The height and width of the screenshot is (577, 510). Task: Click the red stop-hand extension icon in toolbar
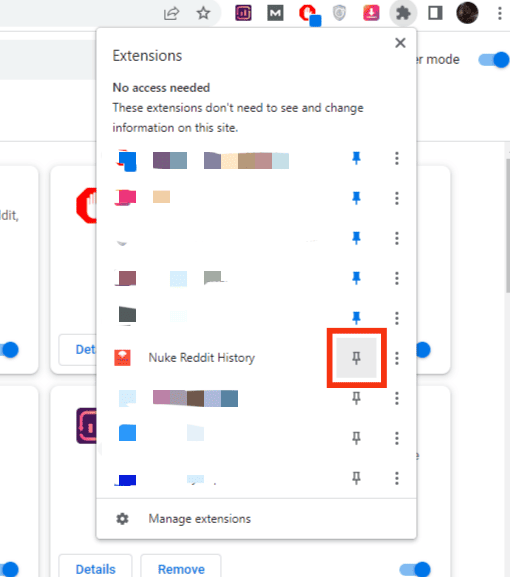(309, 14)
